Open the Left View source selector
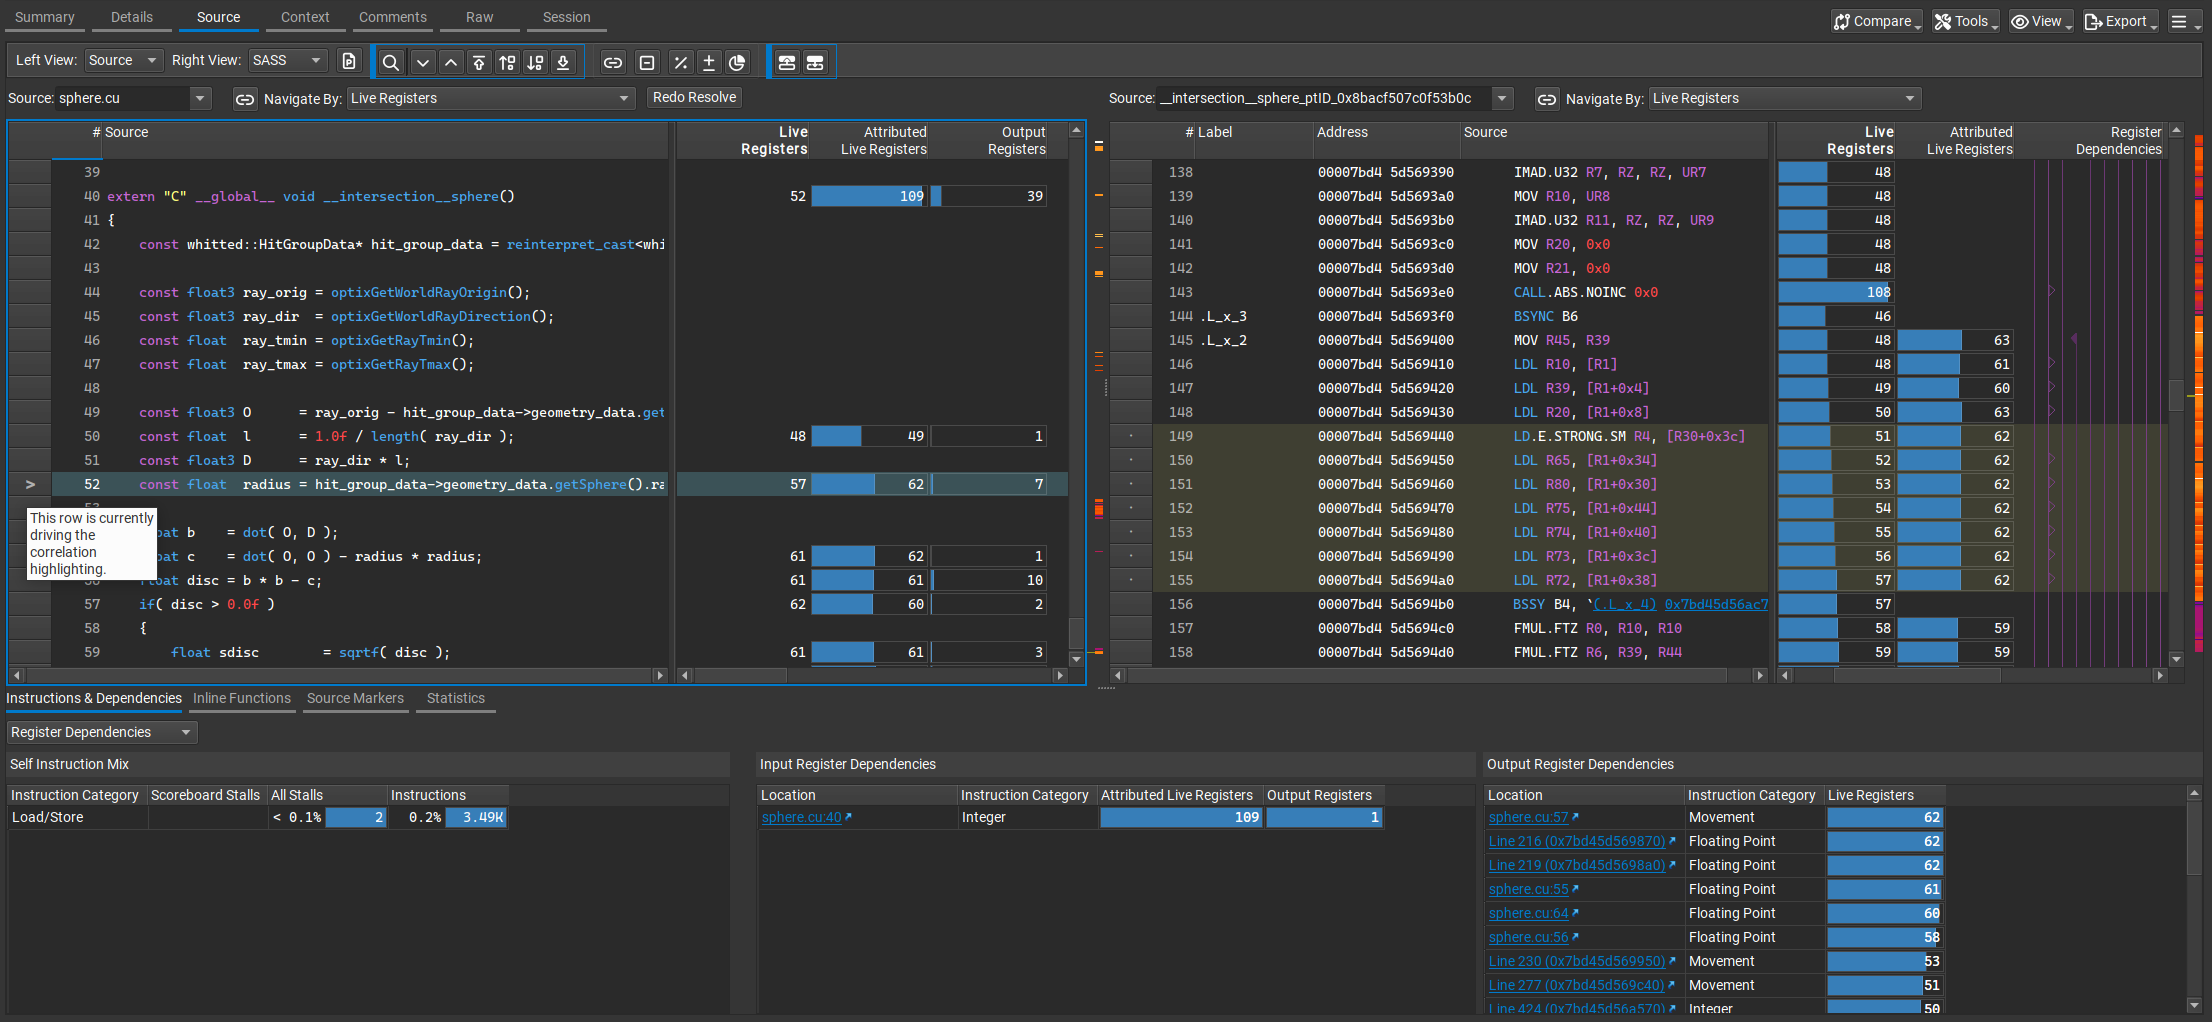Screen dimensions: 2212x1022 (x=123, y=60)
